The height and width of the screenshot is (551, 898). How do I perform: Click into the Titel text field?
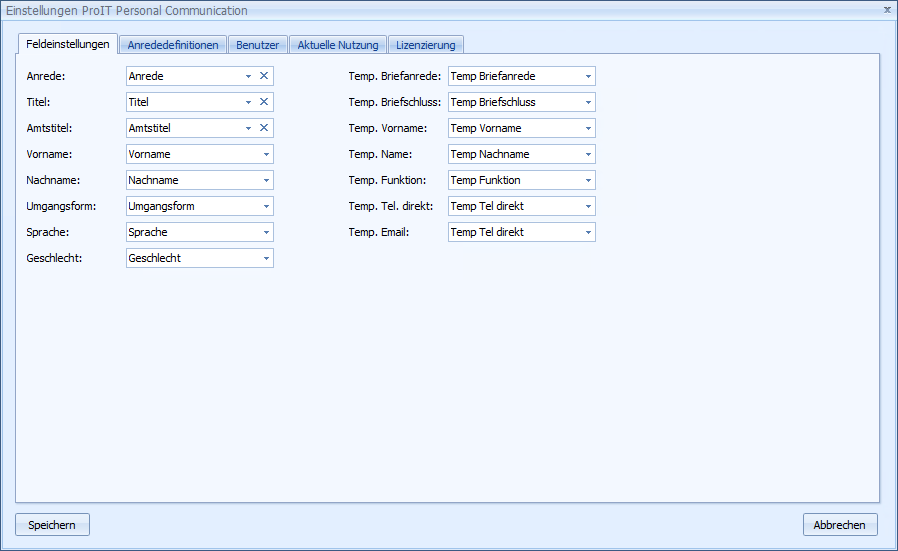tap(183, 102)
